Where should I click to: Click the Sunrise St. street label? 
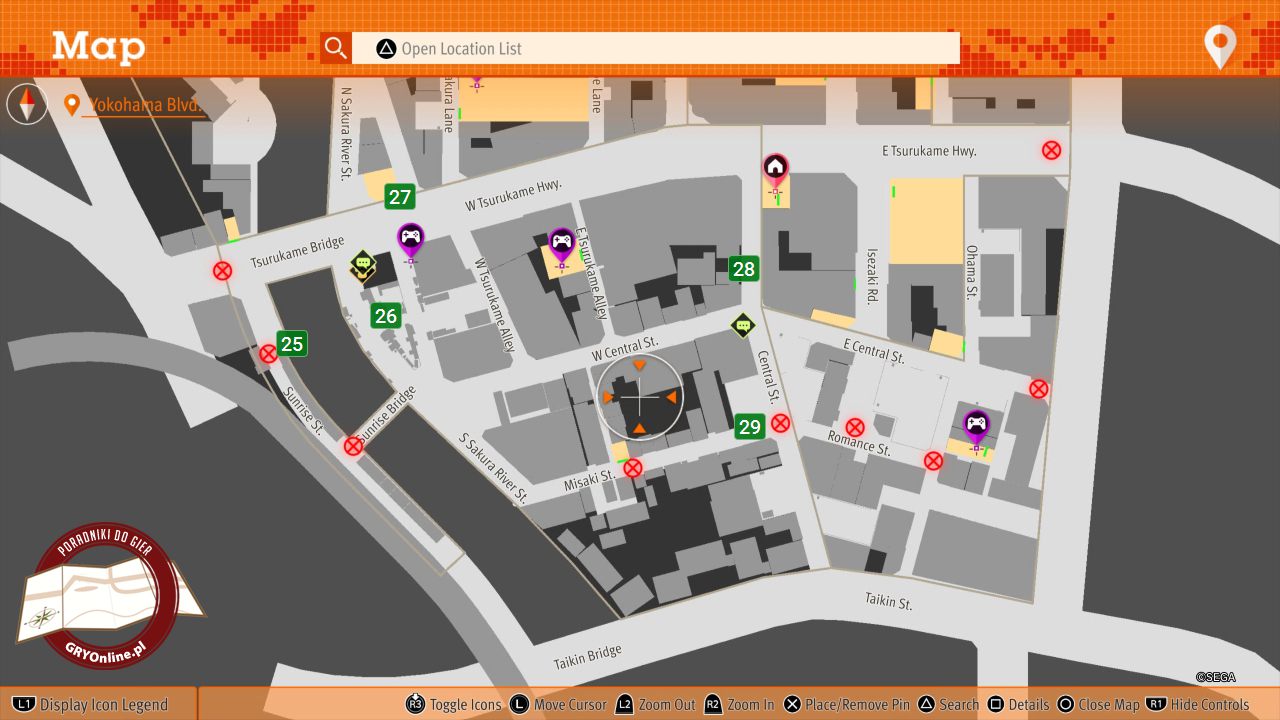coord(305,411)
